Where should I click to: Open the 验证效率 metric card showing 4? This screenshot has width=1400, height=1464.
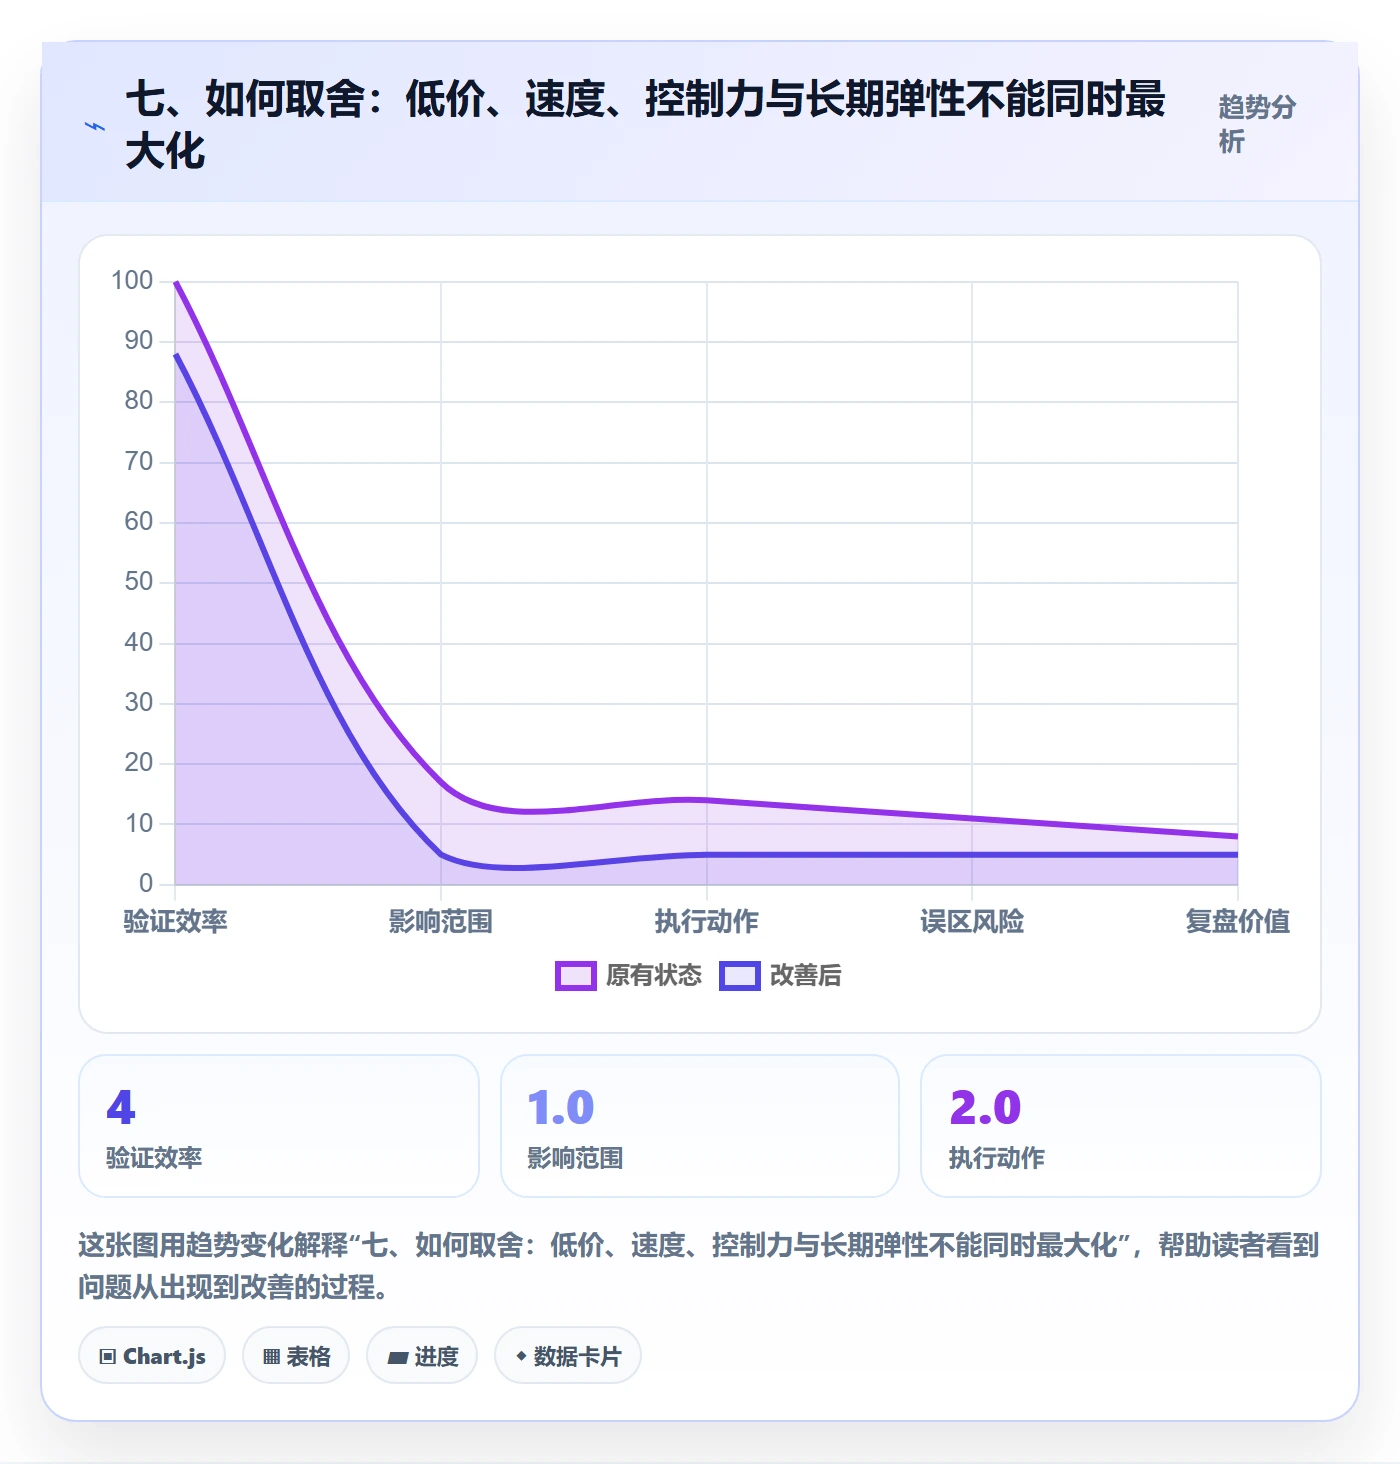(279, 1126)
